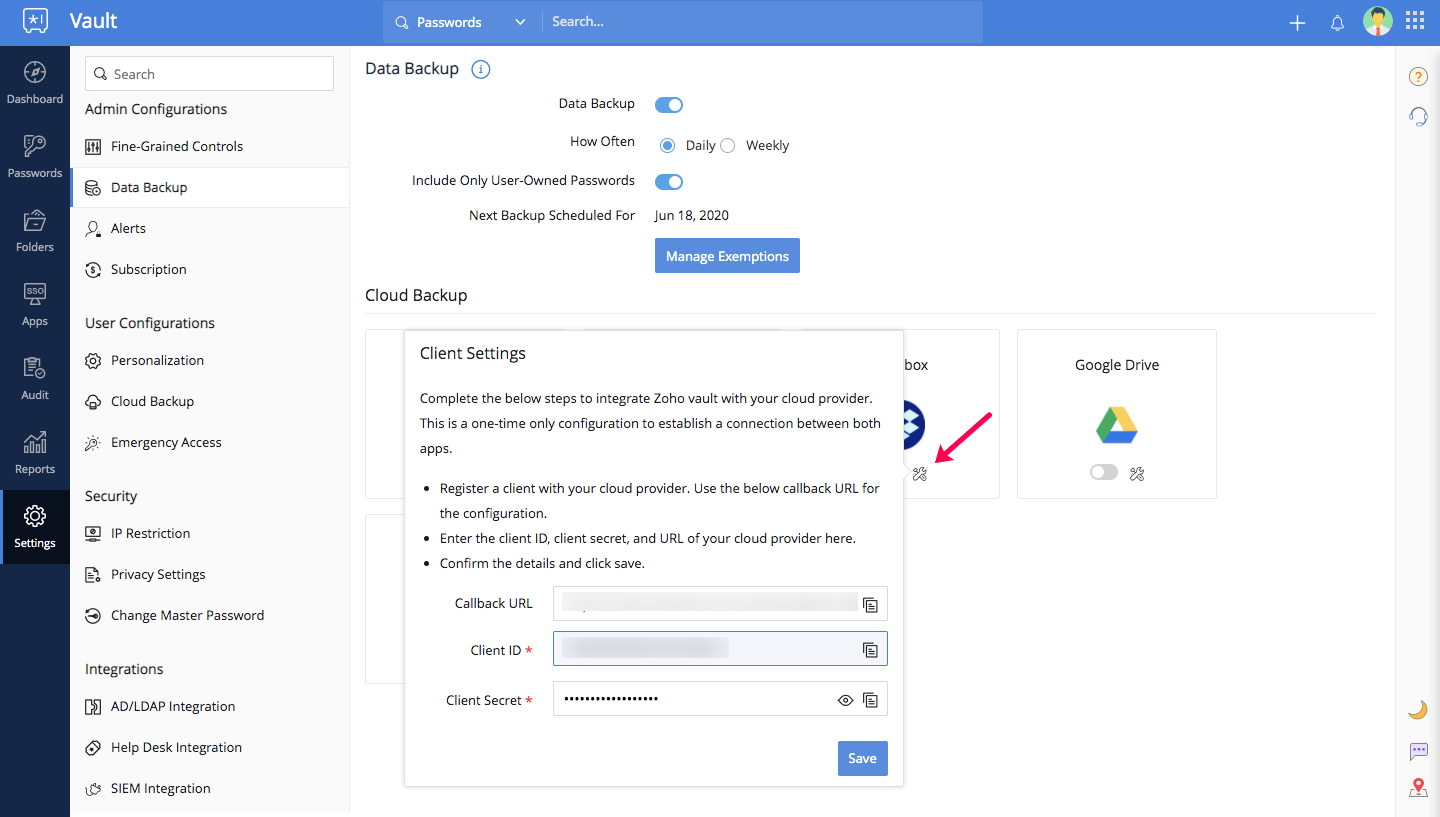Open the user profile avatar menu

click(1377, 21)
